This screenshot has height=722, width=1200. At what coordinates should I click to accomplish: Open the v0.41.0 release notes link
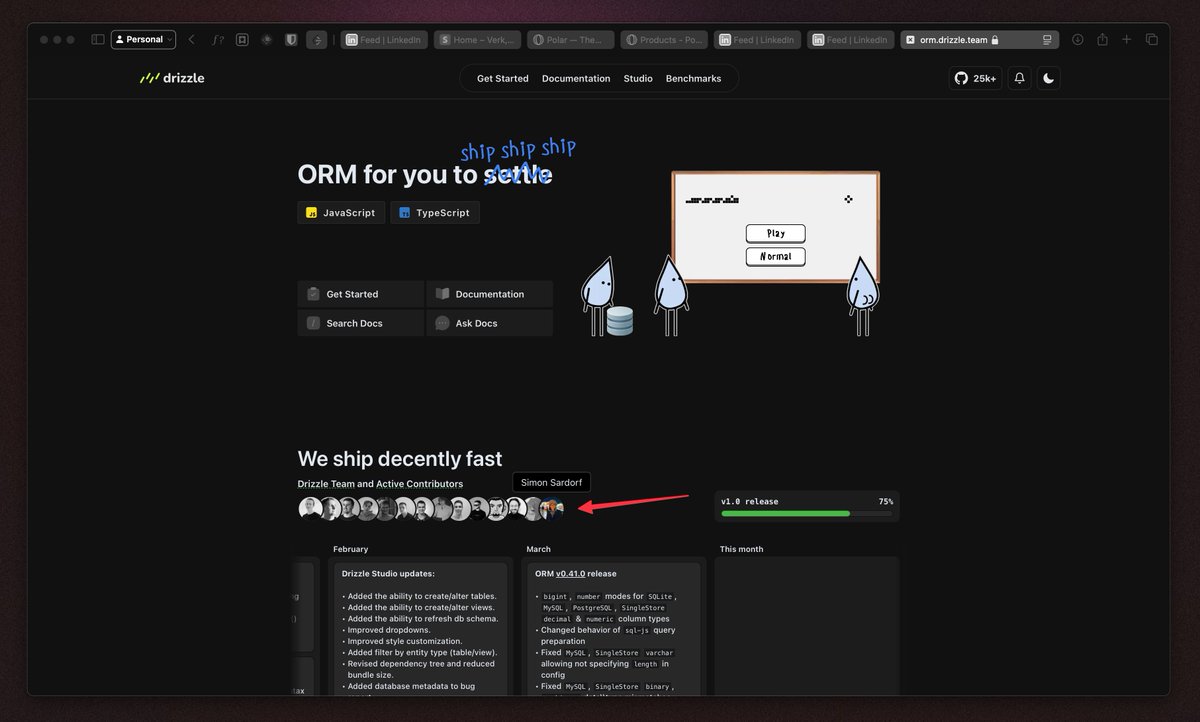[x=570, y=573]
